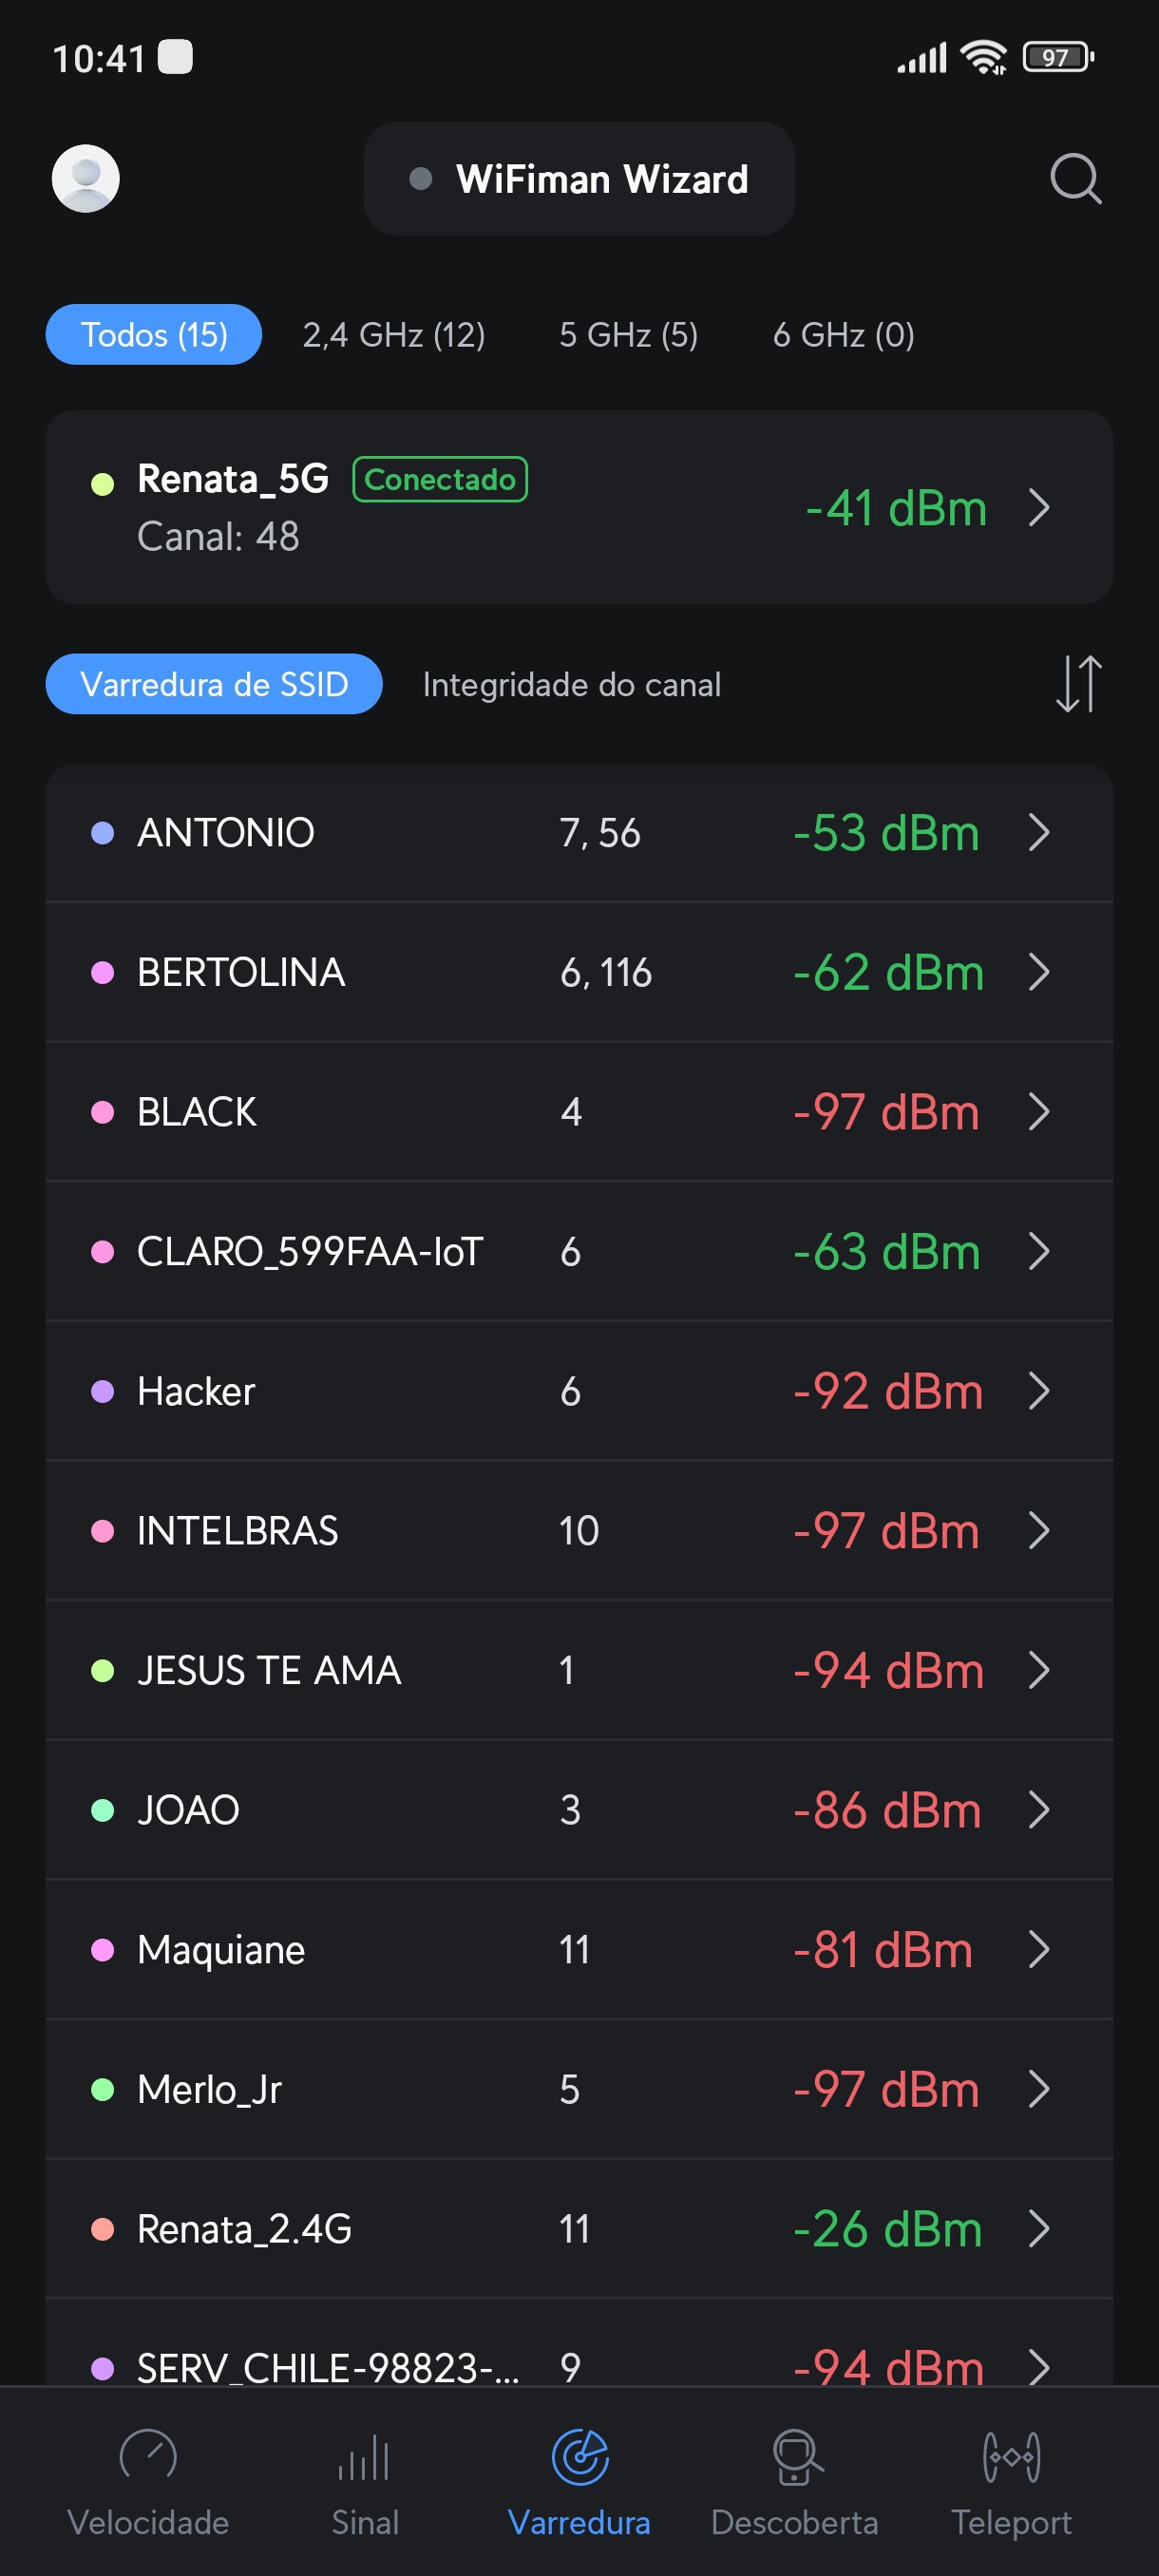The image size is (1159, 2576).
Task: Expand ANTONIO network details chevron
Action: [x=1039, y=833]
